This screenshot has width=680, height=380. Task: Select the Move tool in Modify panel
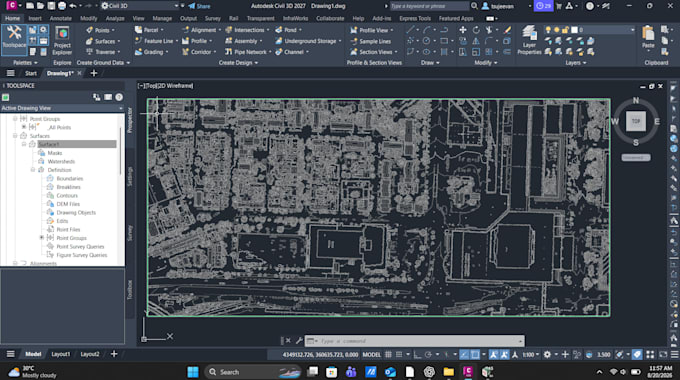(463, 30)
